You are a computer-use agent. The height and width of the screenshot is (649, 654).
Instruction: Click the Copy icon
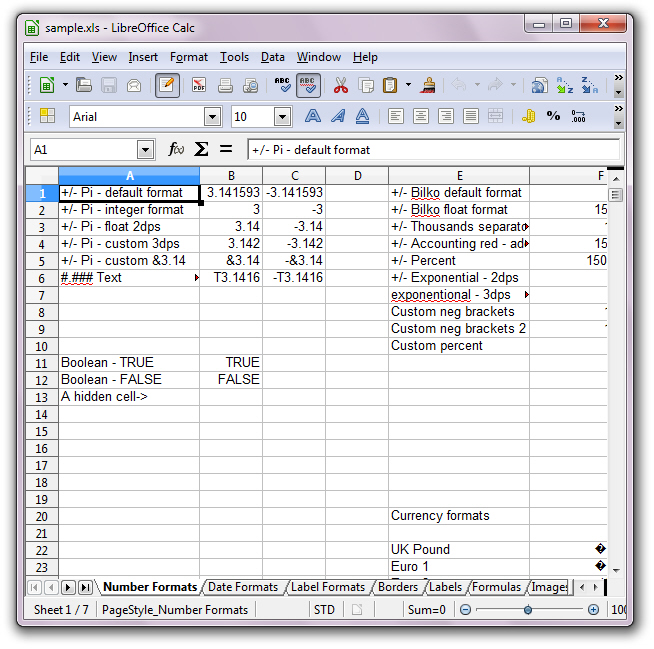366,86
